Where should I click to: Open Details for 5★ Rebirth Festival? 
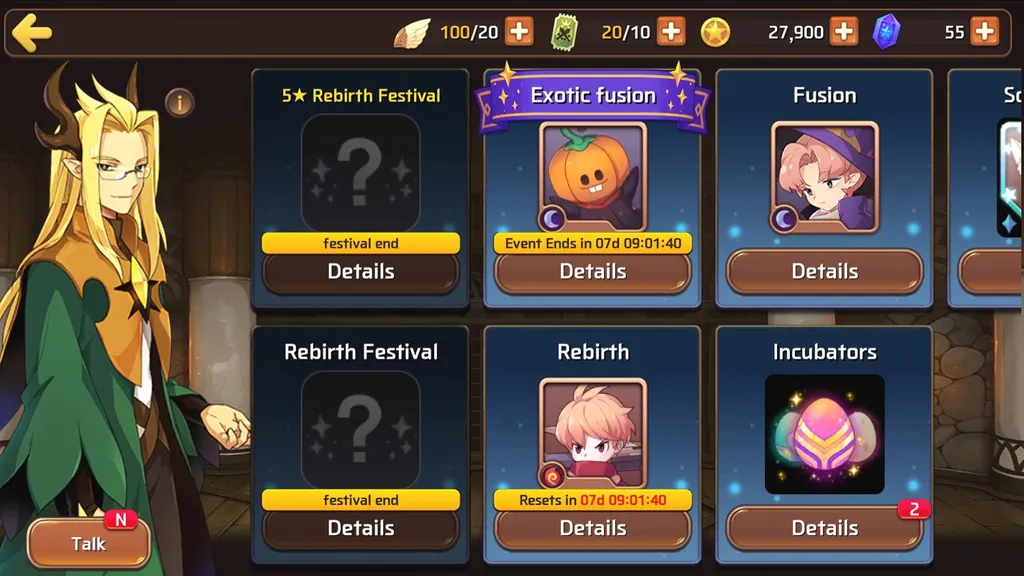tap(360, 272)
